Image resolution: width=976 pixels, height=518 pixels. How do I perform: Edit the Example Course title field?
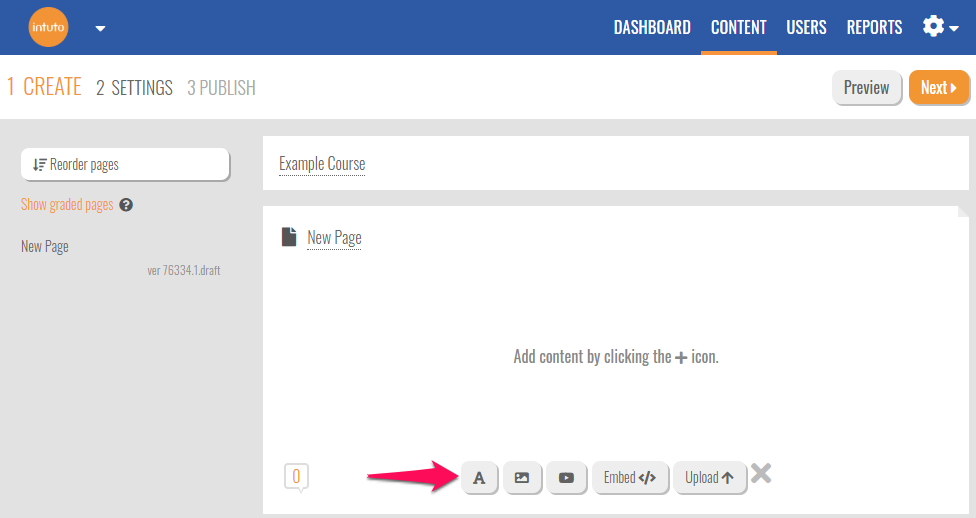(322, 164)
